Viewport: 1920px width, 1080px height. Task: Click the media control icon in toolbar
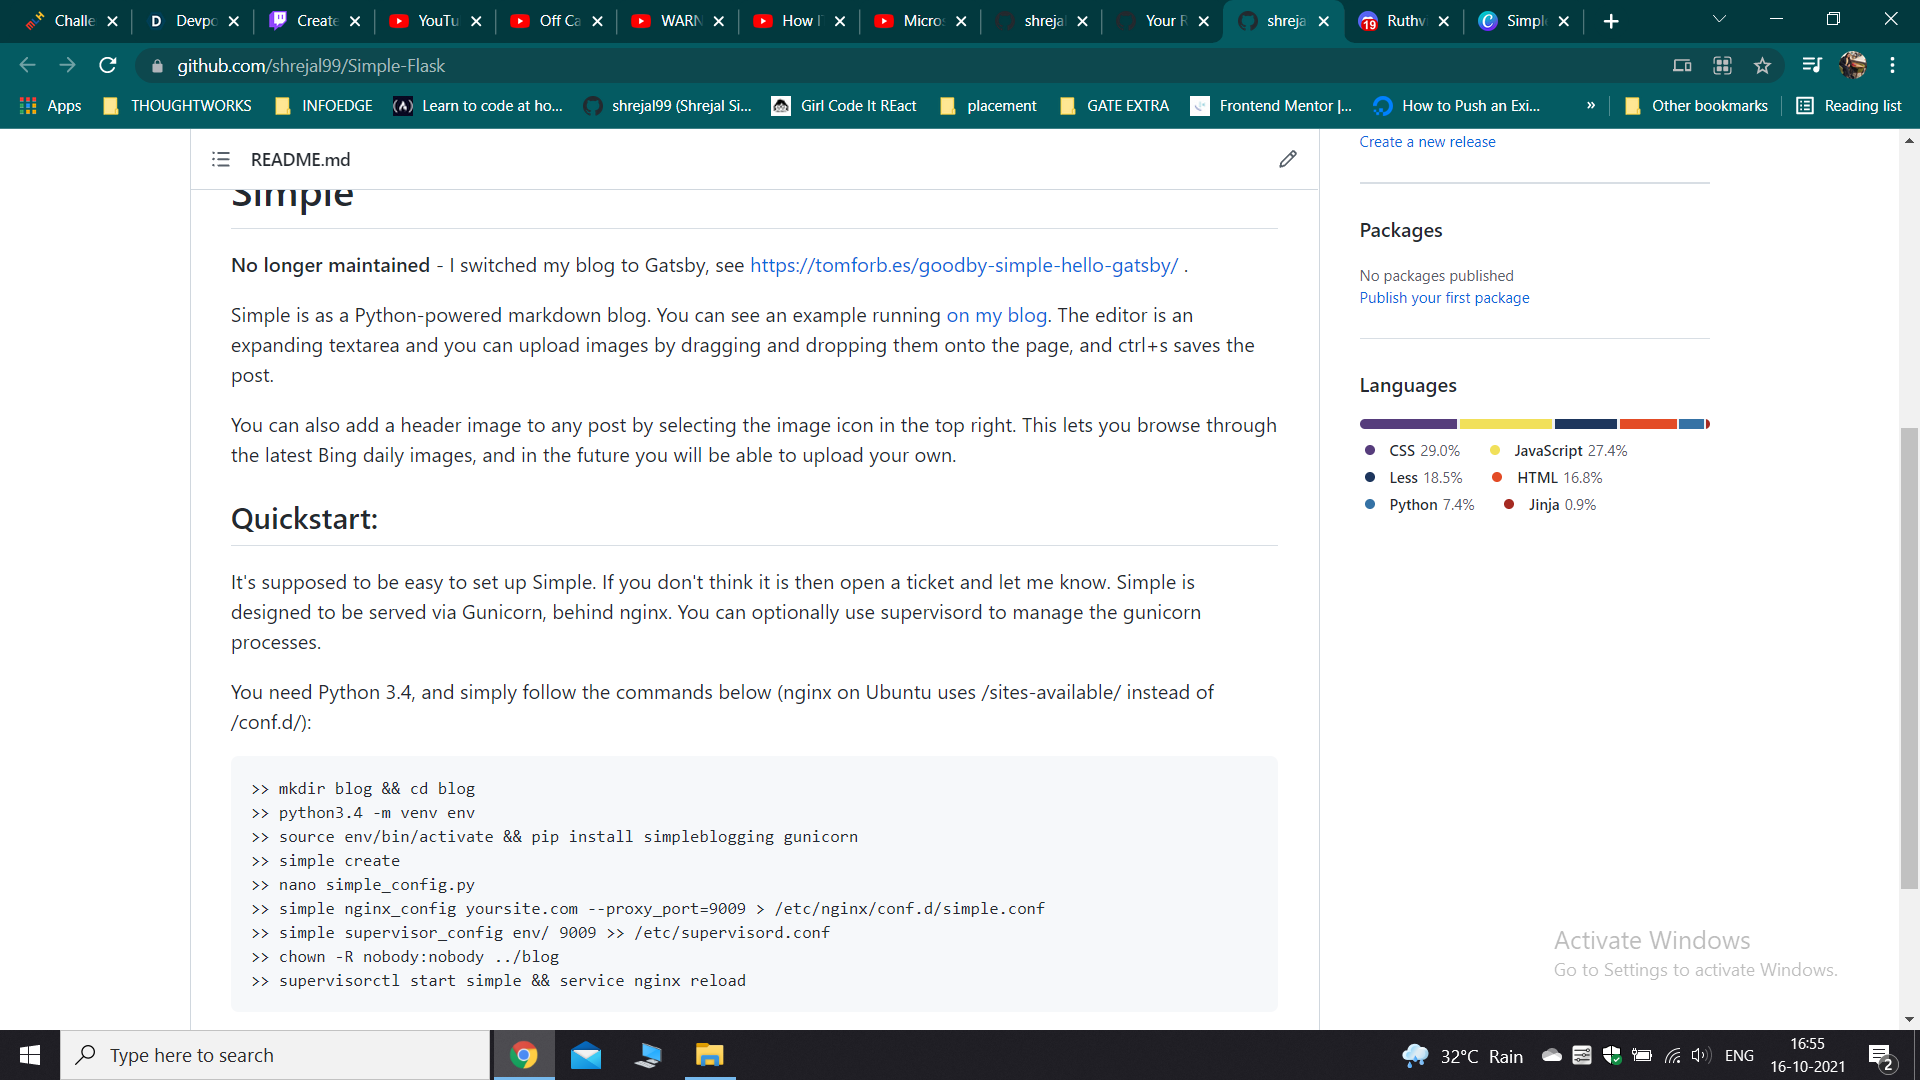coord(1811,66)
